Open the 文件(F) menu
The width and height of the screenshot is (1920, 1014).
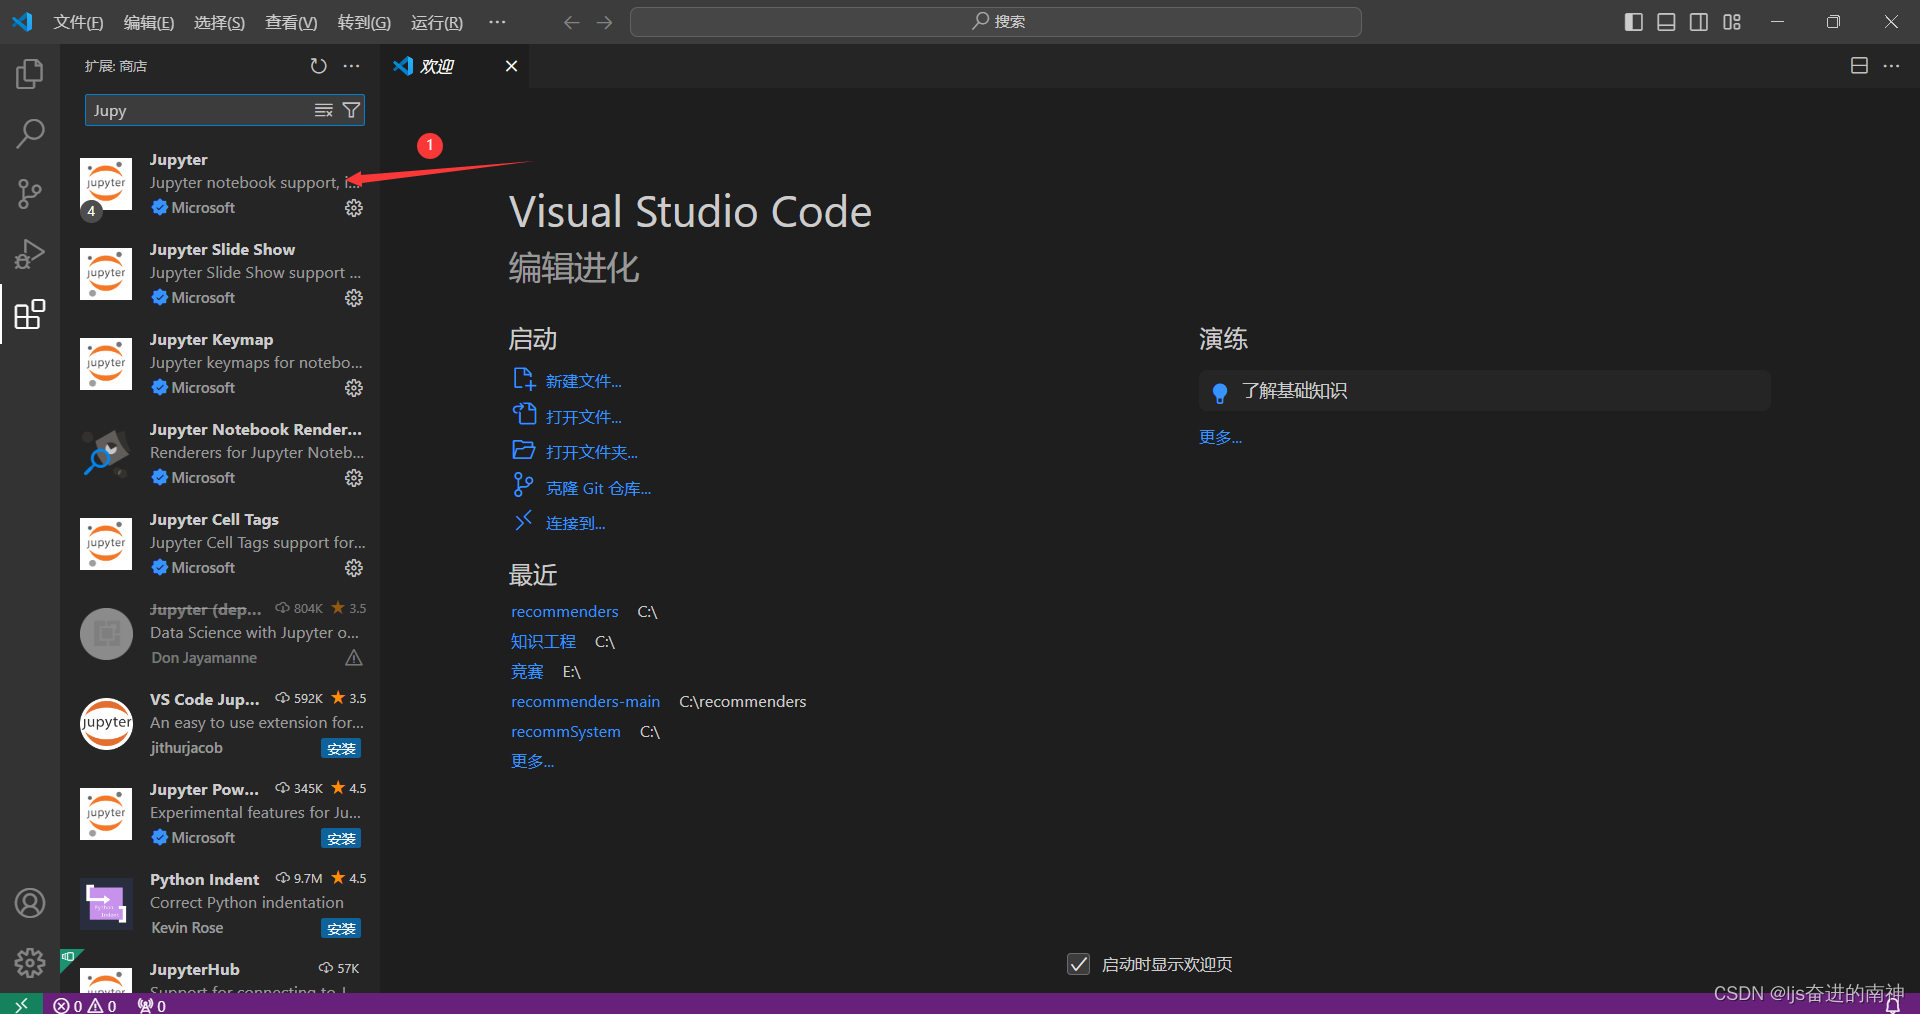(78, 22)
